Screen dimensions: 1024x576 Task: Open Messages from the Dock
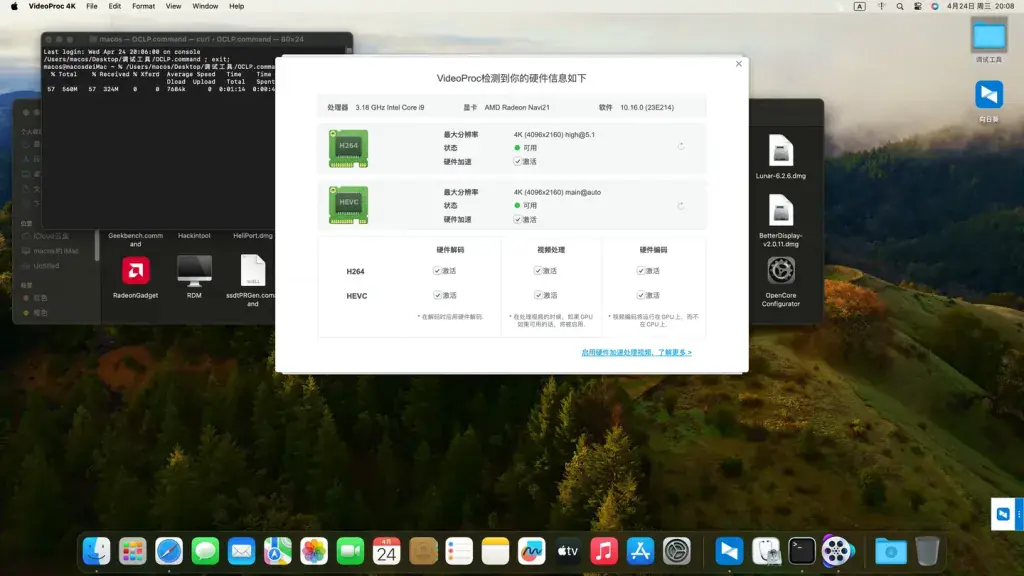click(x=205, y=551)
